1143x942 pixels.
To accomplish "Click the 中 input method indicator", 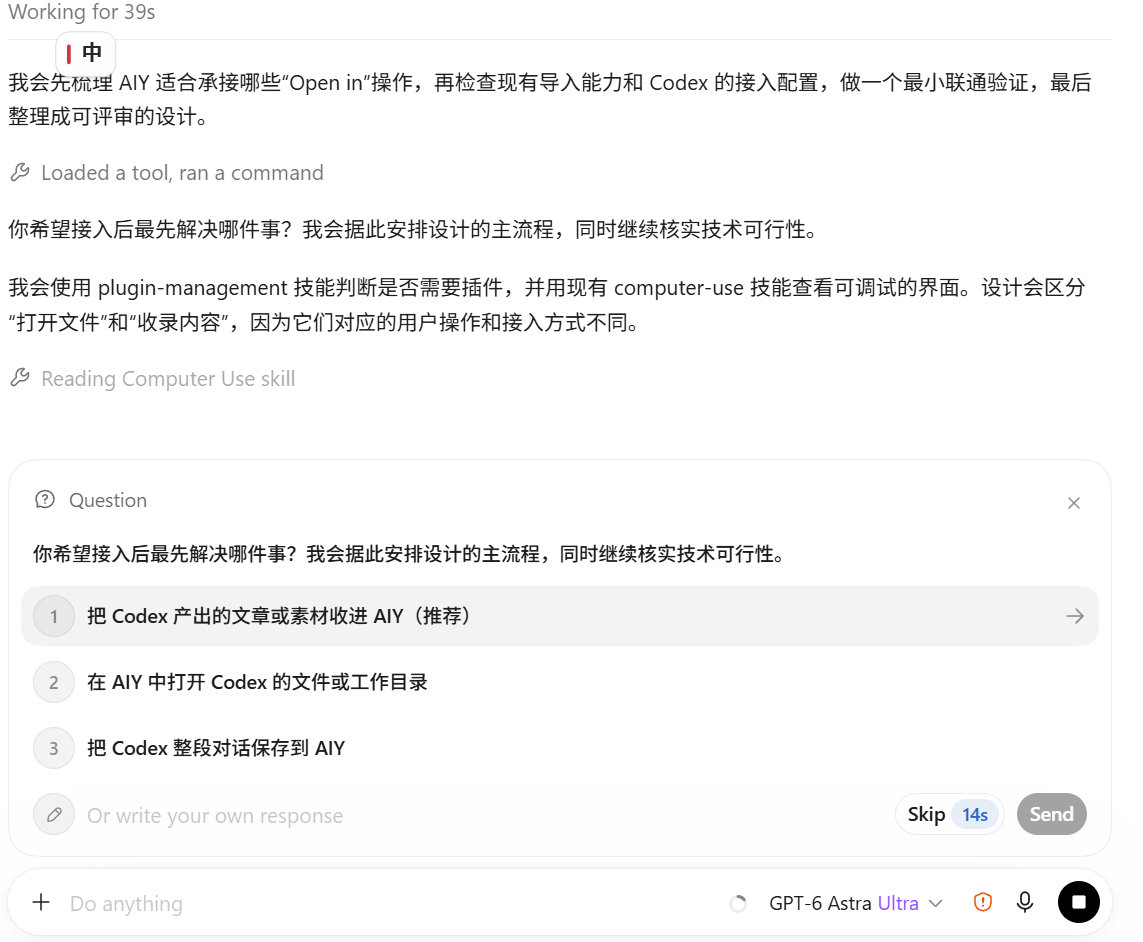I will click(85, 52).
